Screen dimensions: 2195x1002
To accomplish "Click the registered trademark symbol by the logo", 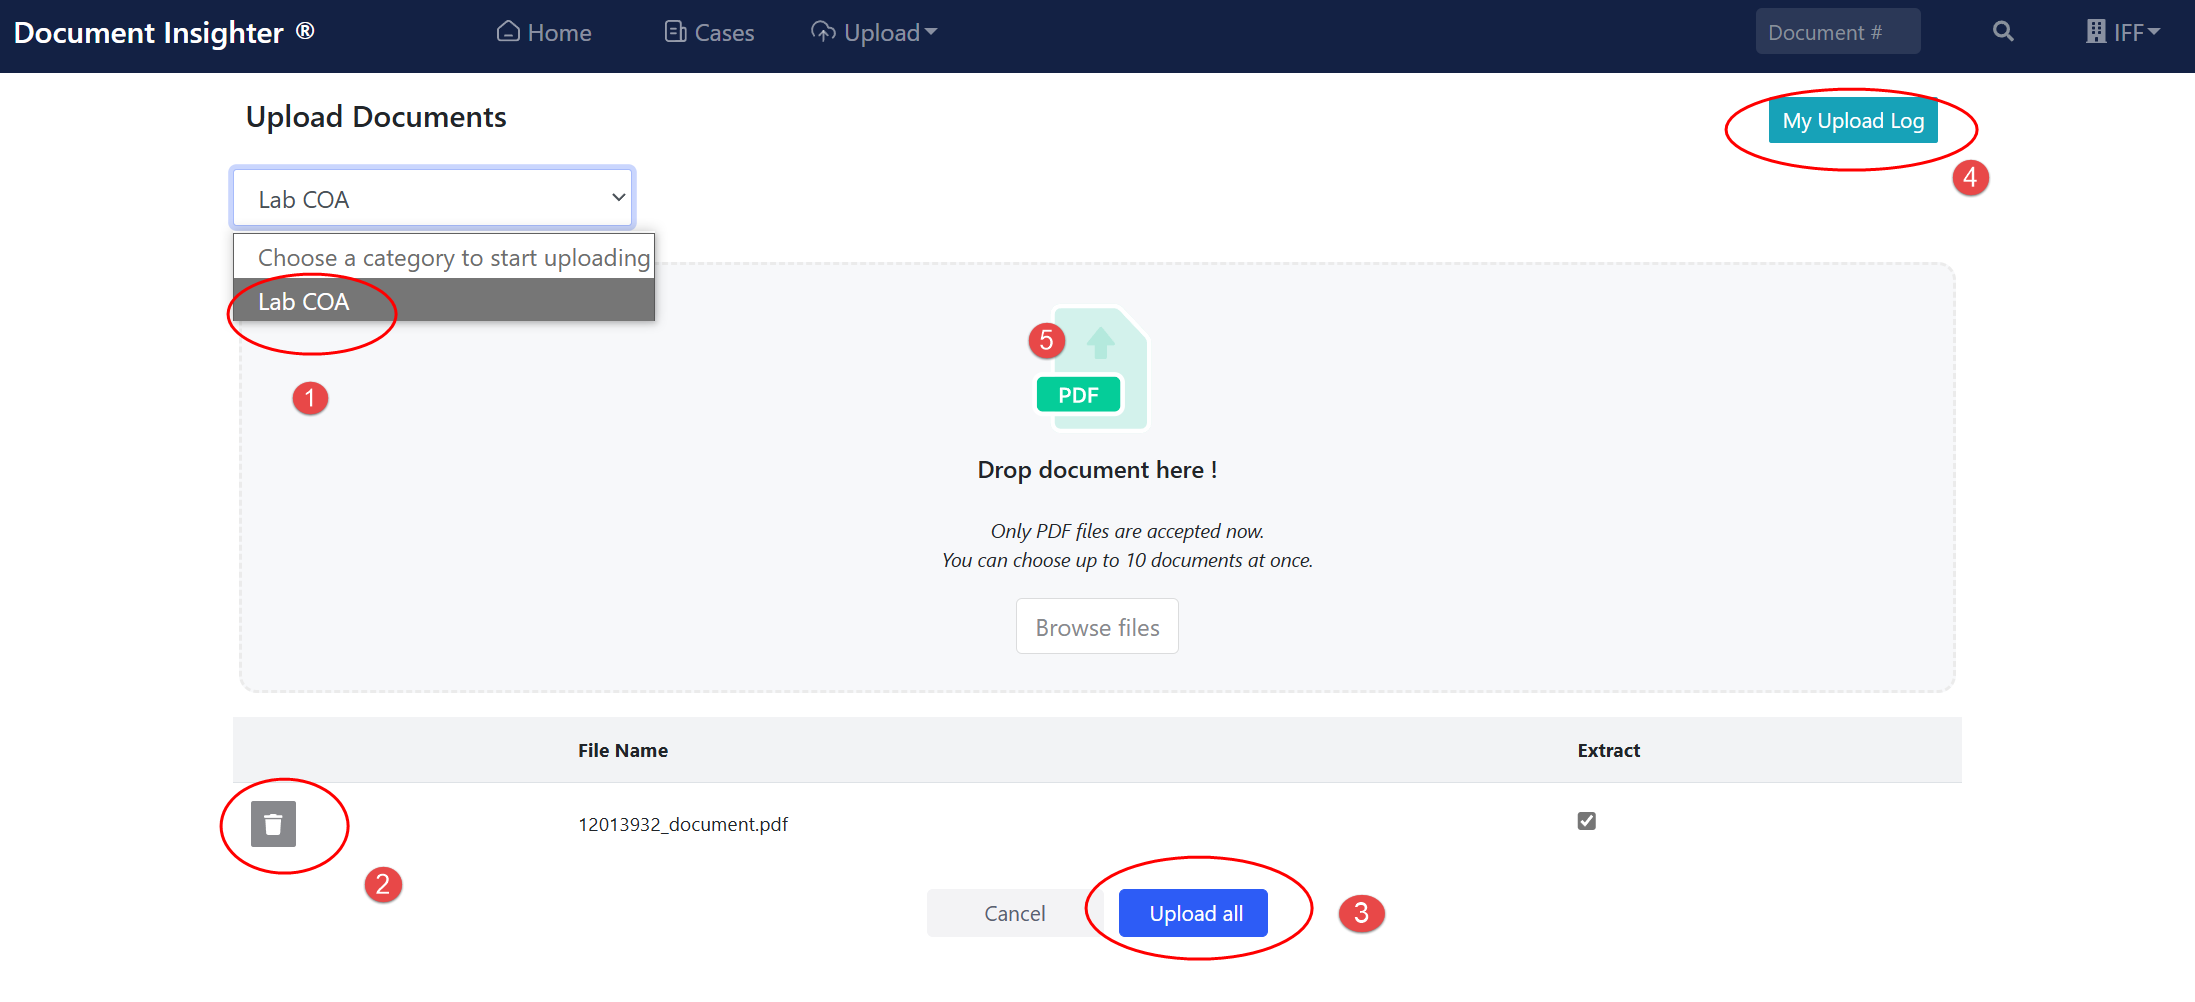I will [x=305, y=30].
